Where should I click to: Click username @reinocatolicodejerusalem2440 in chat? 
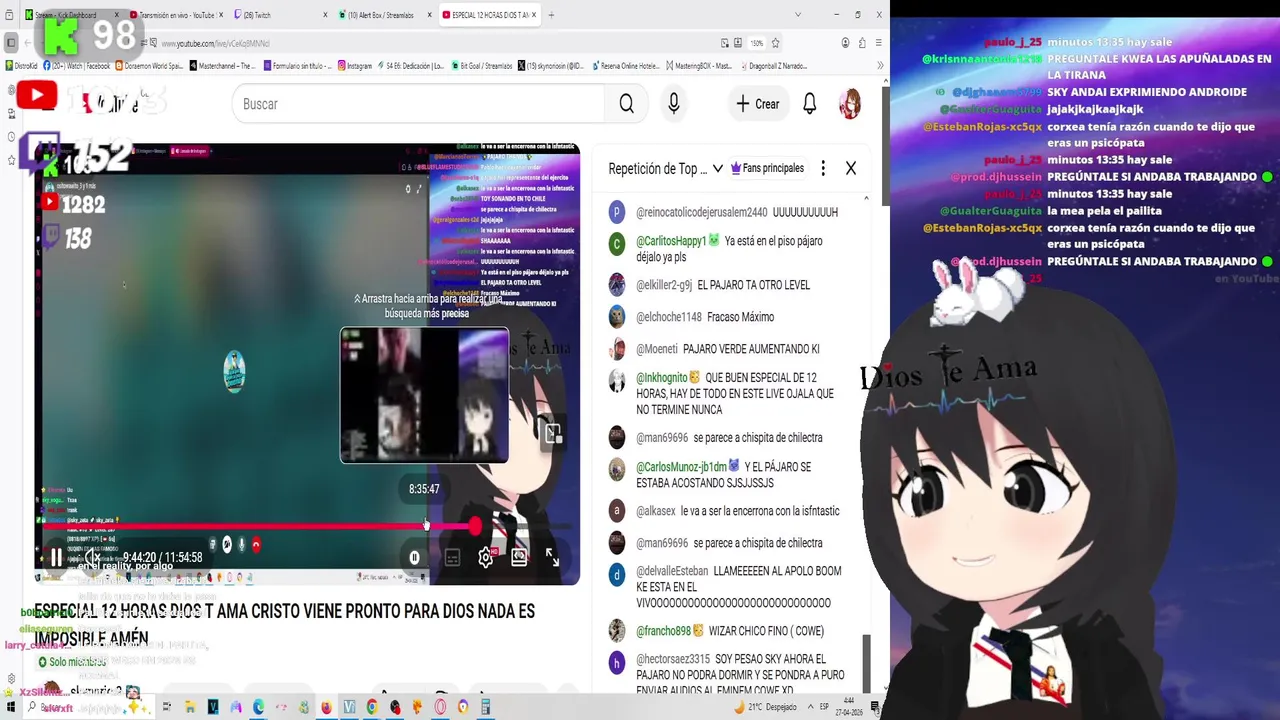point(702,213)
